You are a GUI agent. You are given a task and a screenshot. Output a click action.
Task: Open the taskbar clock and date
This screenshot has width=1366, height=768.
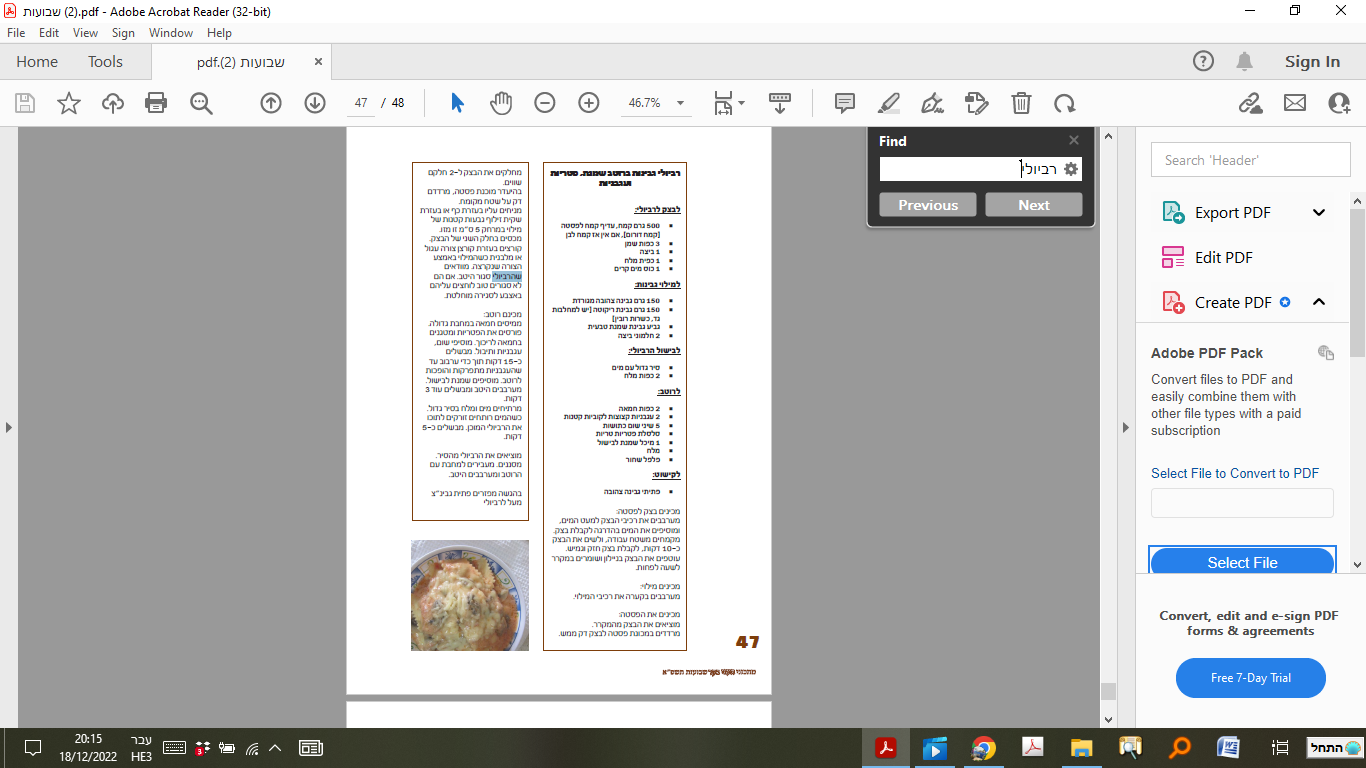[88, 747]
